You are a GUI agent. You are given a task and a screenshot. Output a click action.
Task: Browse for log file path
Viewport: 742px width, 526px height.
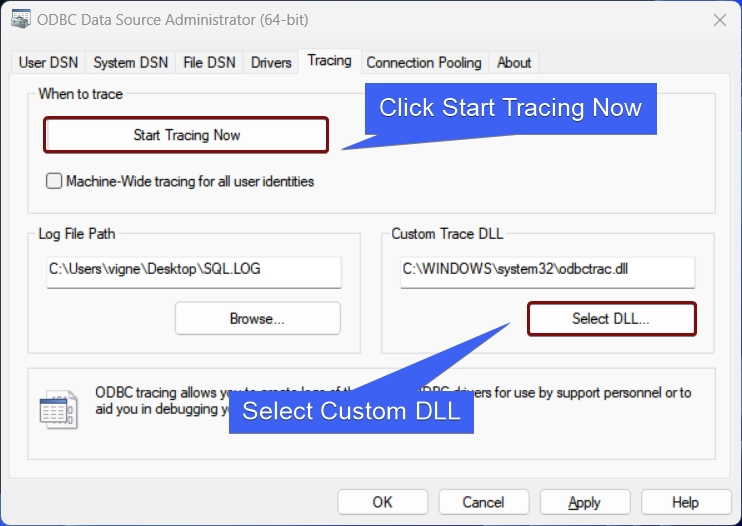coord(257,318)
